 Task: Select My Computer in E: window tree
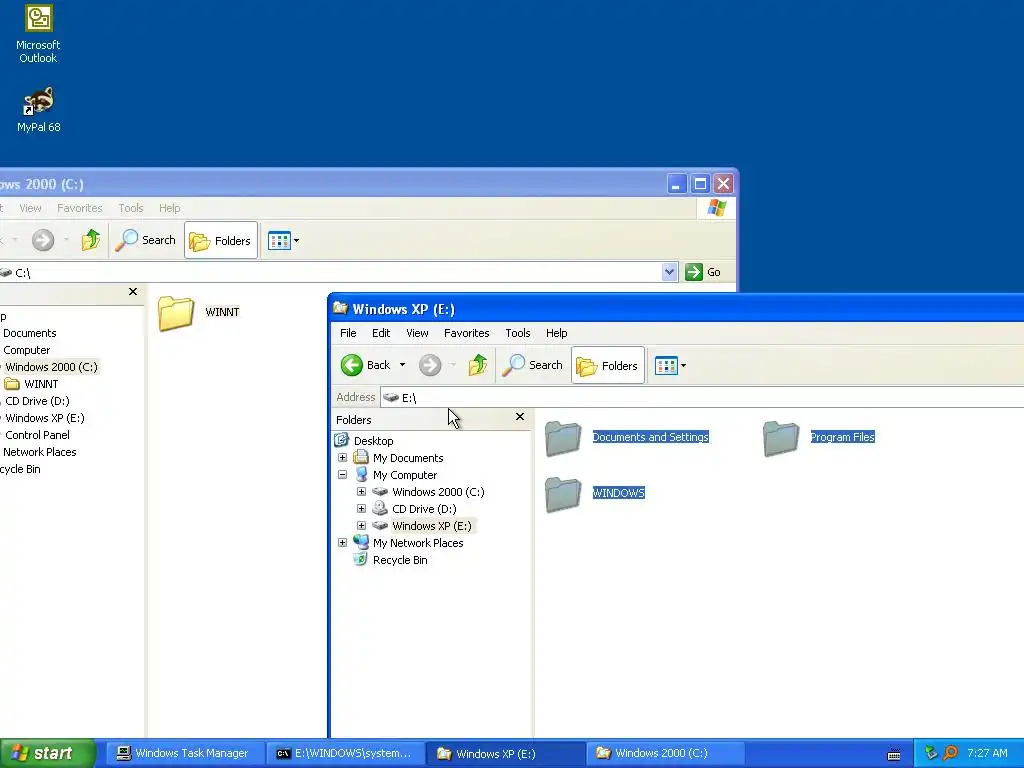pos(405,475)
